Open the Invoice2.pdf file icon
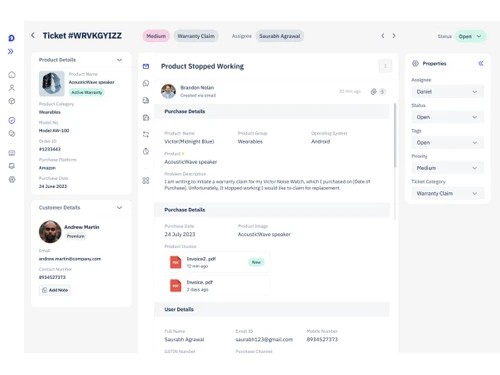The width and height of the screenshot is (500, 375). [176, 262]
